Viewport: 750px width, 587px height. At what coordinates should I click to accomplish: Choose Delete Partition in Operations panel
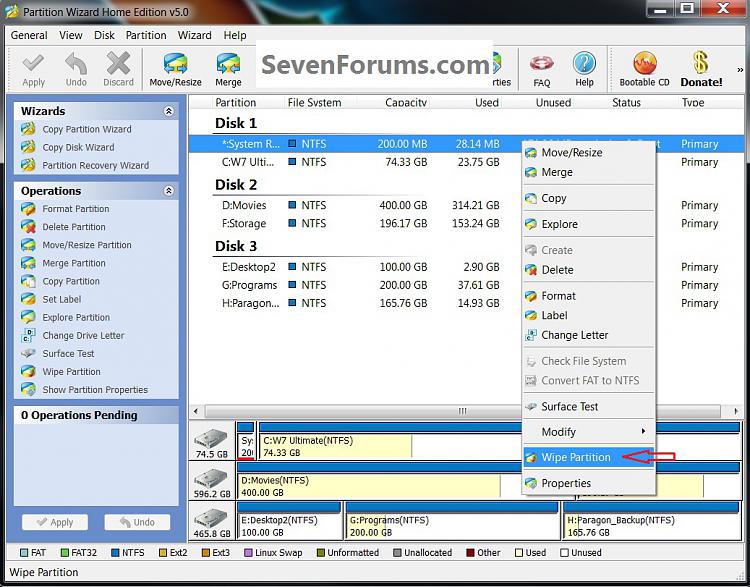[74, 227]
